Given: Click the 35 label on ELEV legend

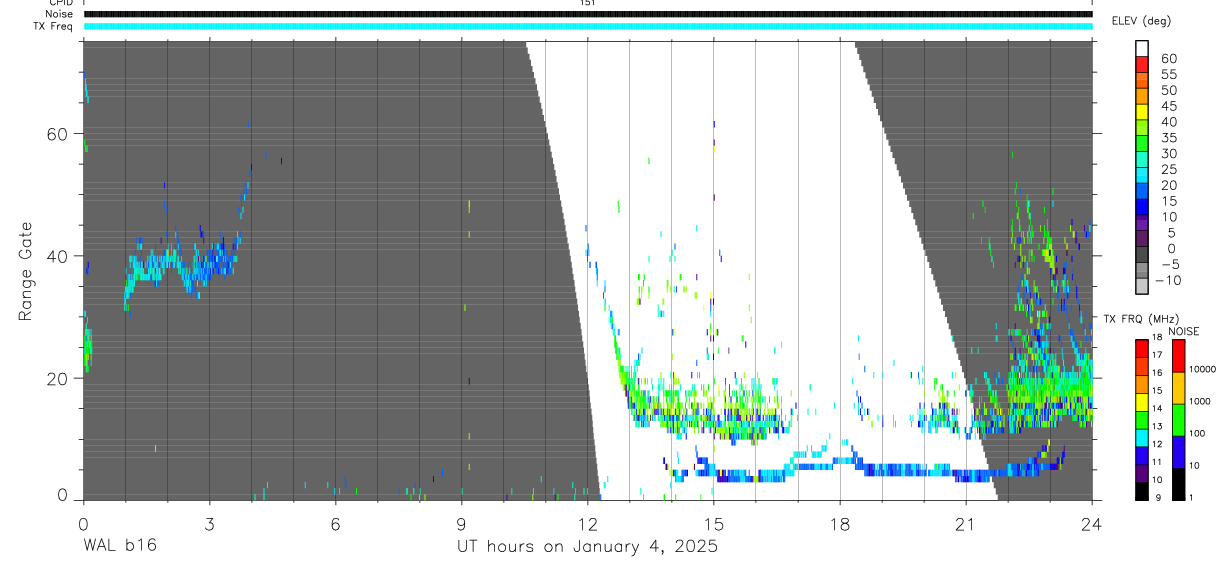Looking at the screenshot, I should [x=1168, y=138].
